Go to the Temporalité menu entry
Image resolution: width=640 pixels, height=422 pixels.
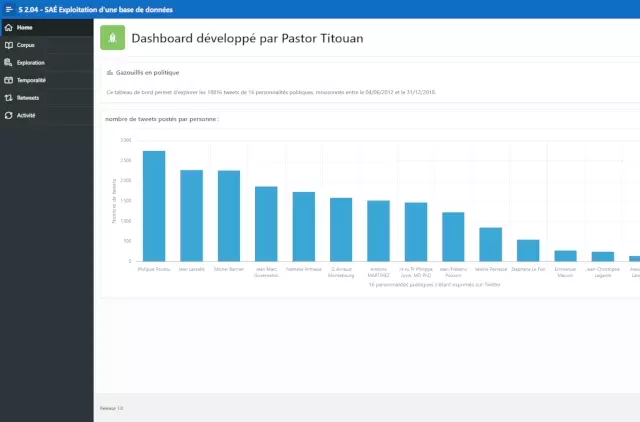tap(31, 80)
